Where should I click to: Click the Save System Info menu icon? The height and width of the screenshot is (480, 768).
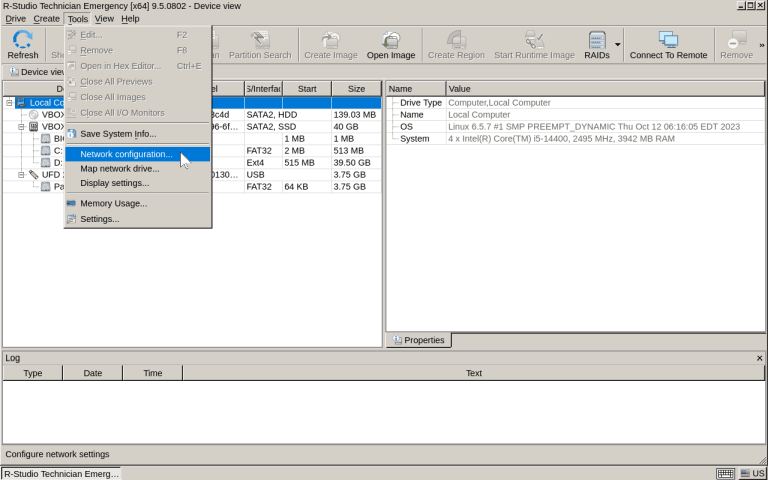pyautogui.click(x=71, y=134)
